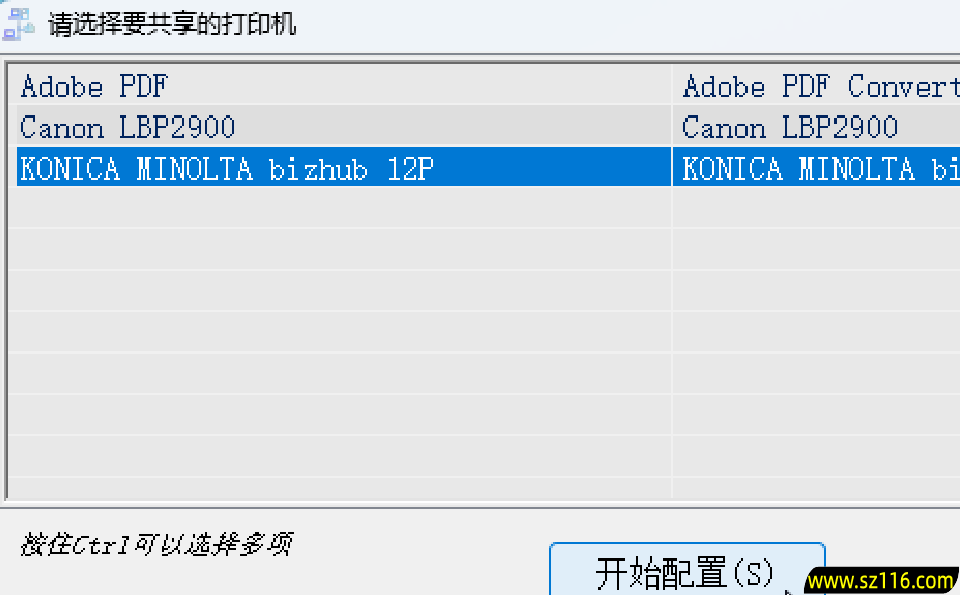The height and width of the screenshot is (595, 960).
Task: Select Canon LBP2900 in the first column
Action: coord(128,127)
